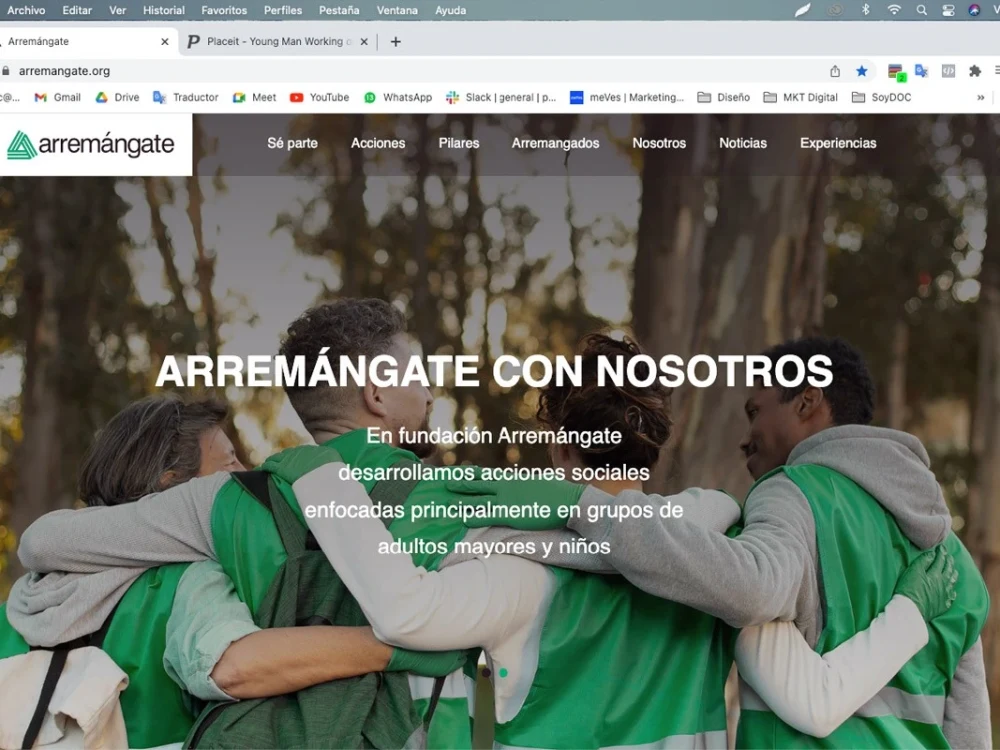
Task: Open a new tab with the plus button
Action: tap(395, 41)
